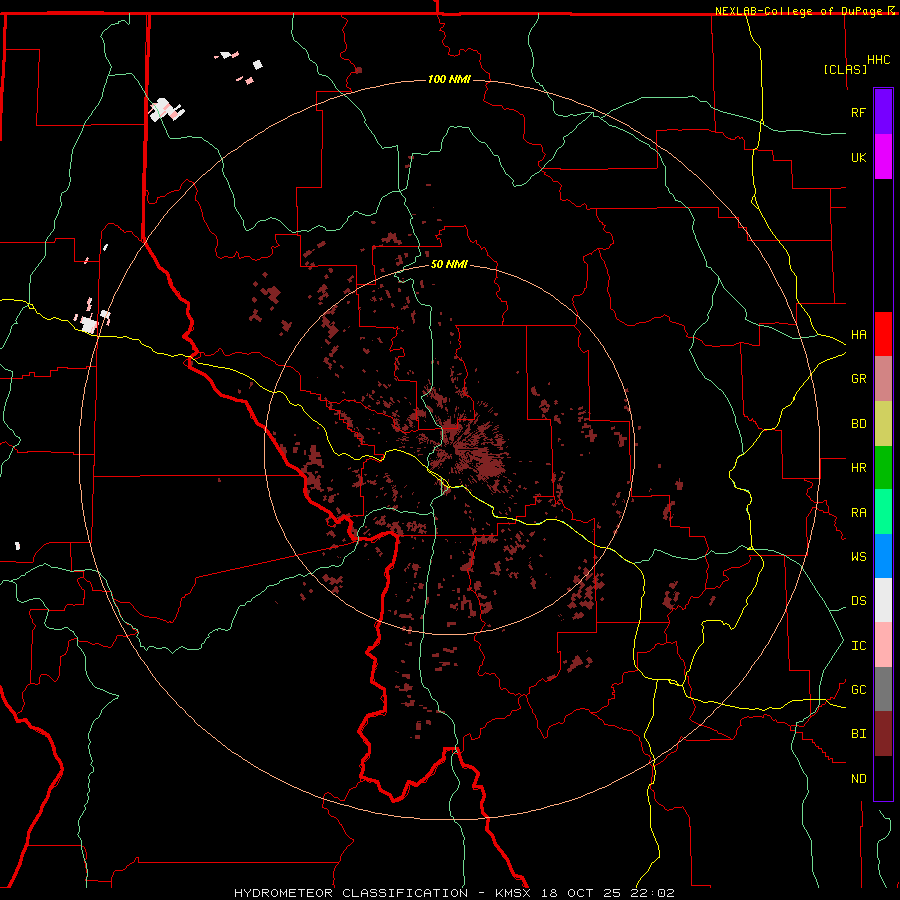Click the HYDROMETEOR CLASSIFICATION title text
900x900 pixels.
point(351,893)
